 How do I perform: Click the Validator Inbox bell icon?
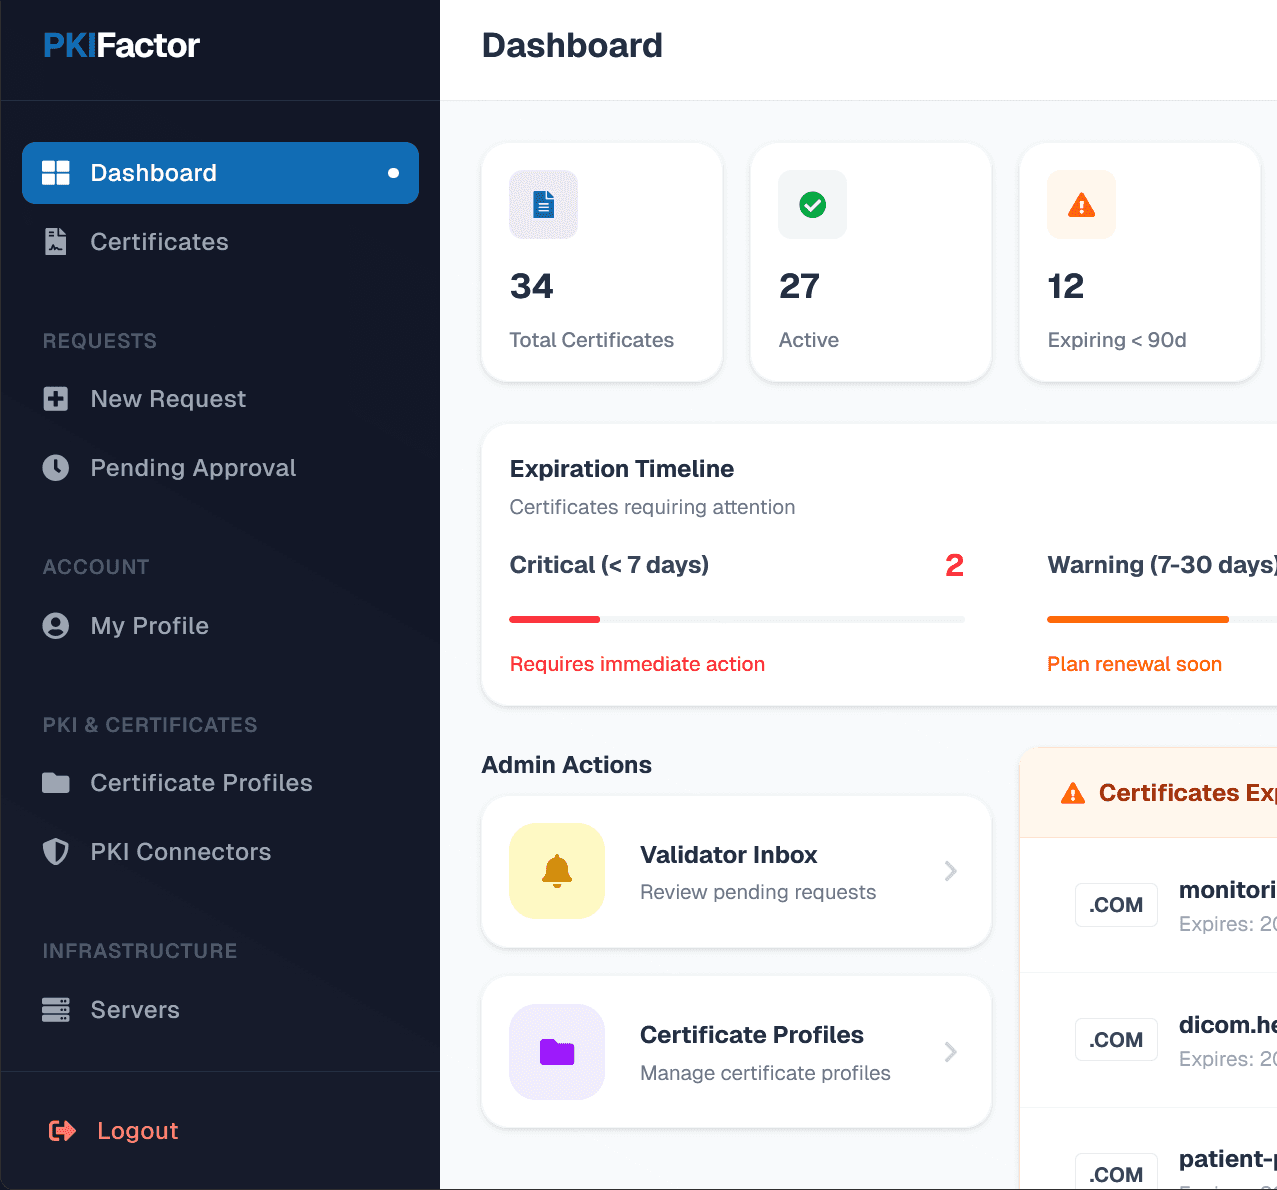tap(557, 871)
